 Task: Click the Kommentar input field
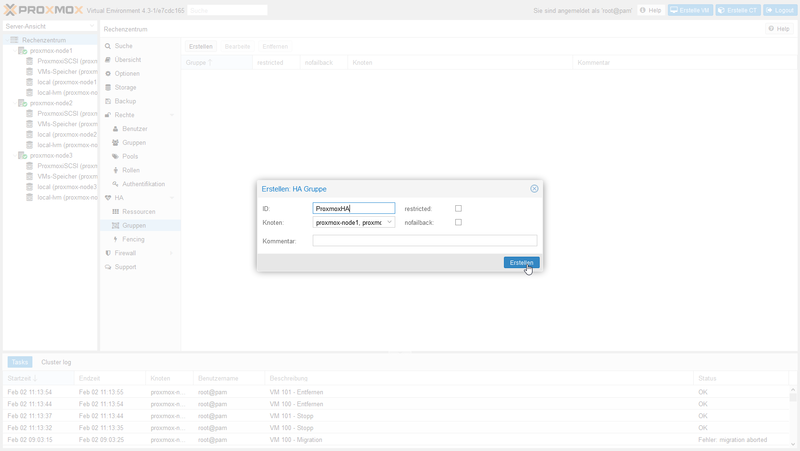pyautogui.click(x=424, y=240)
